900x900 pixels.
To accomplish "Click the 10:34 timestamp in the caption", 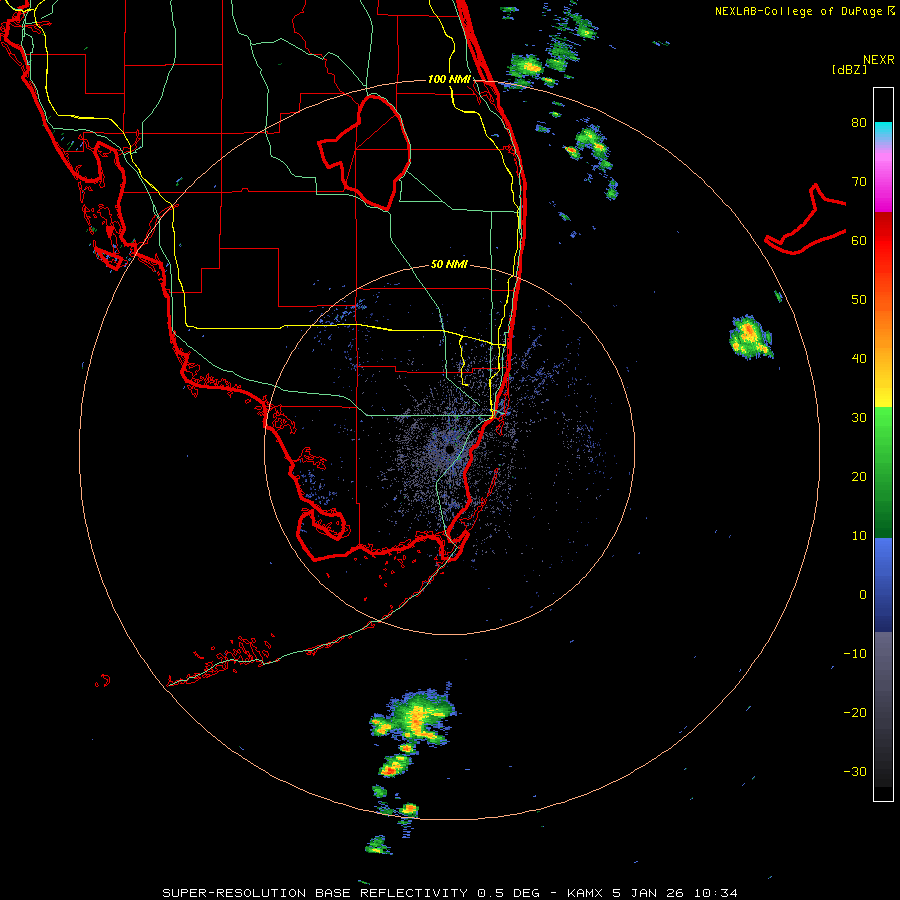I will pos(715,893).
